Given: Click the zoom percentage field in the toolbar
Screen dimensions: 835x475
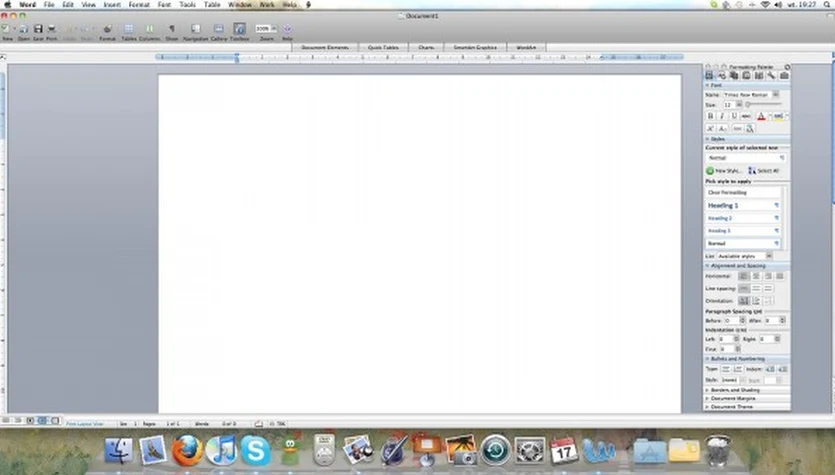Looking at the screenshot, I should 264,29.
